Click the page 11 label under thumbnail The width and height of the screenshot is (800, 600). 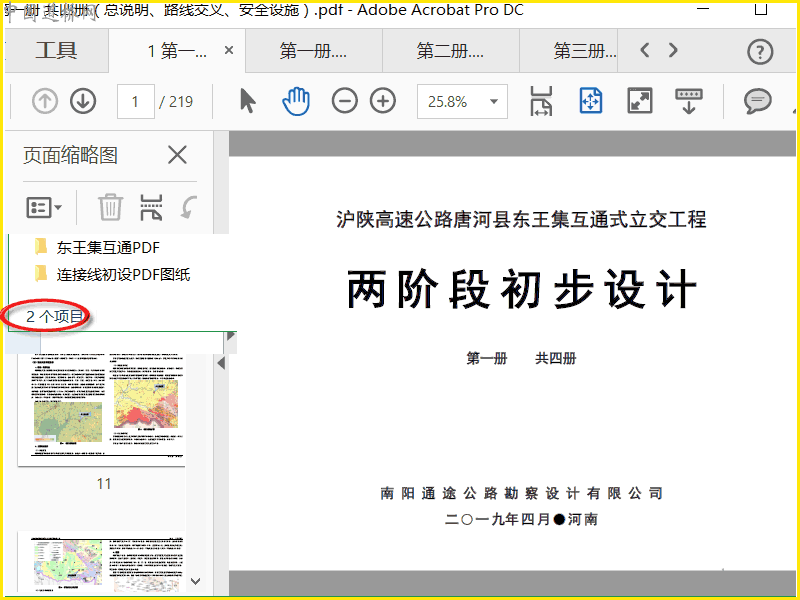tap(104, 483)
